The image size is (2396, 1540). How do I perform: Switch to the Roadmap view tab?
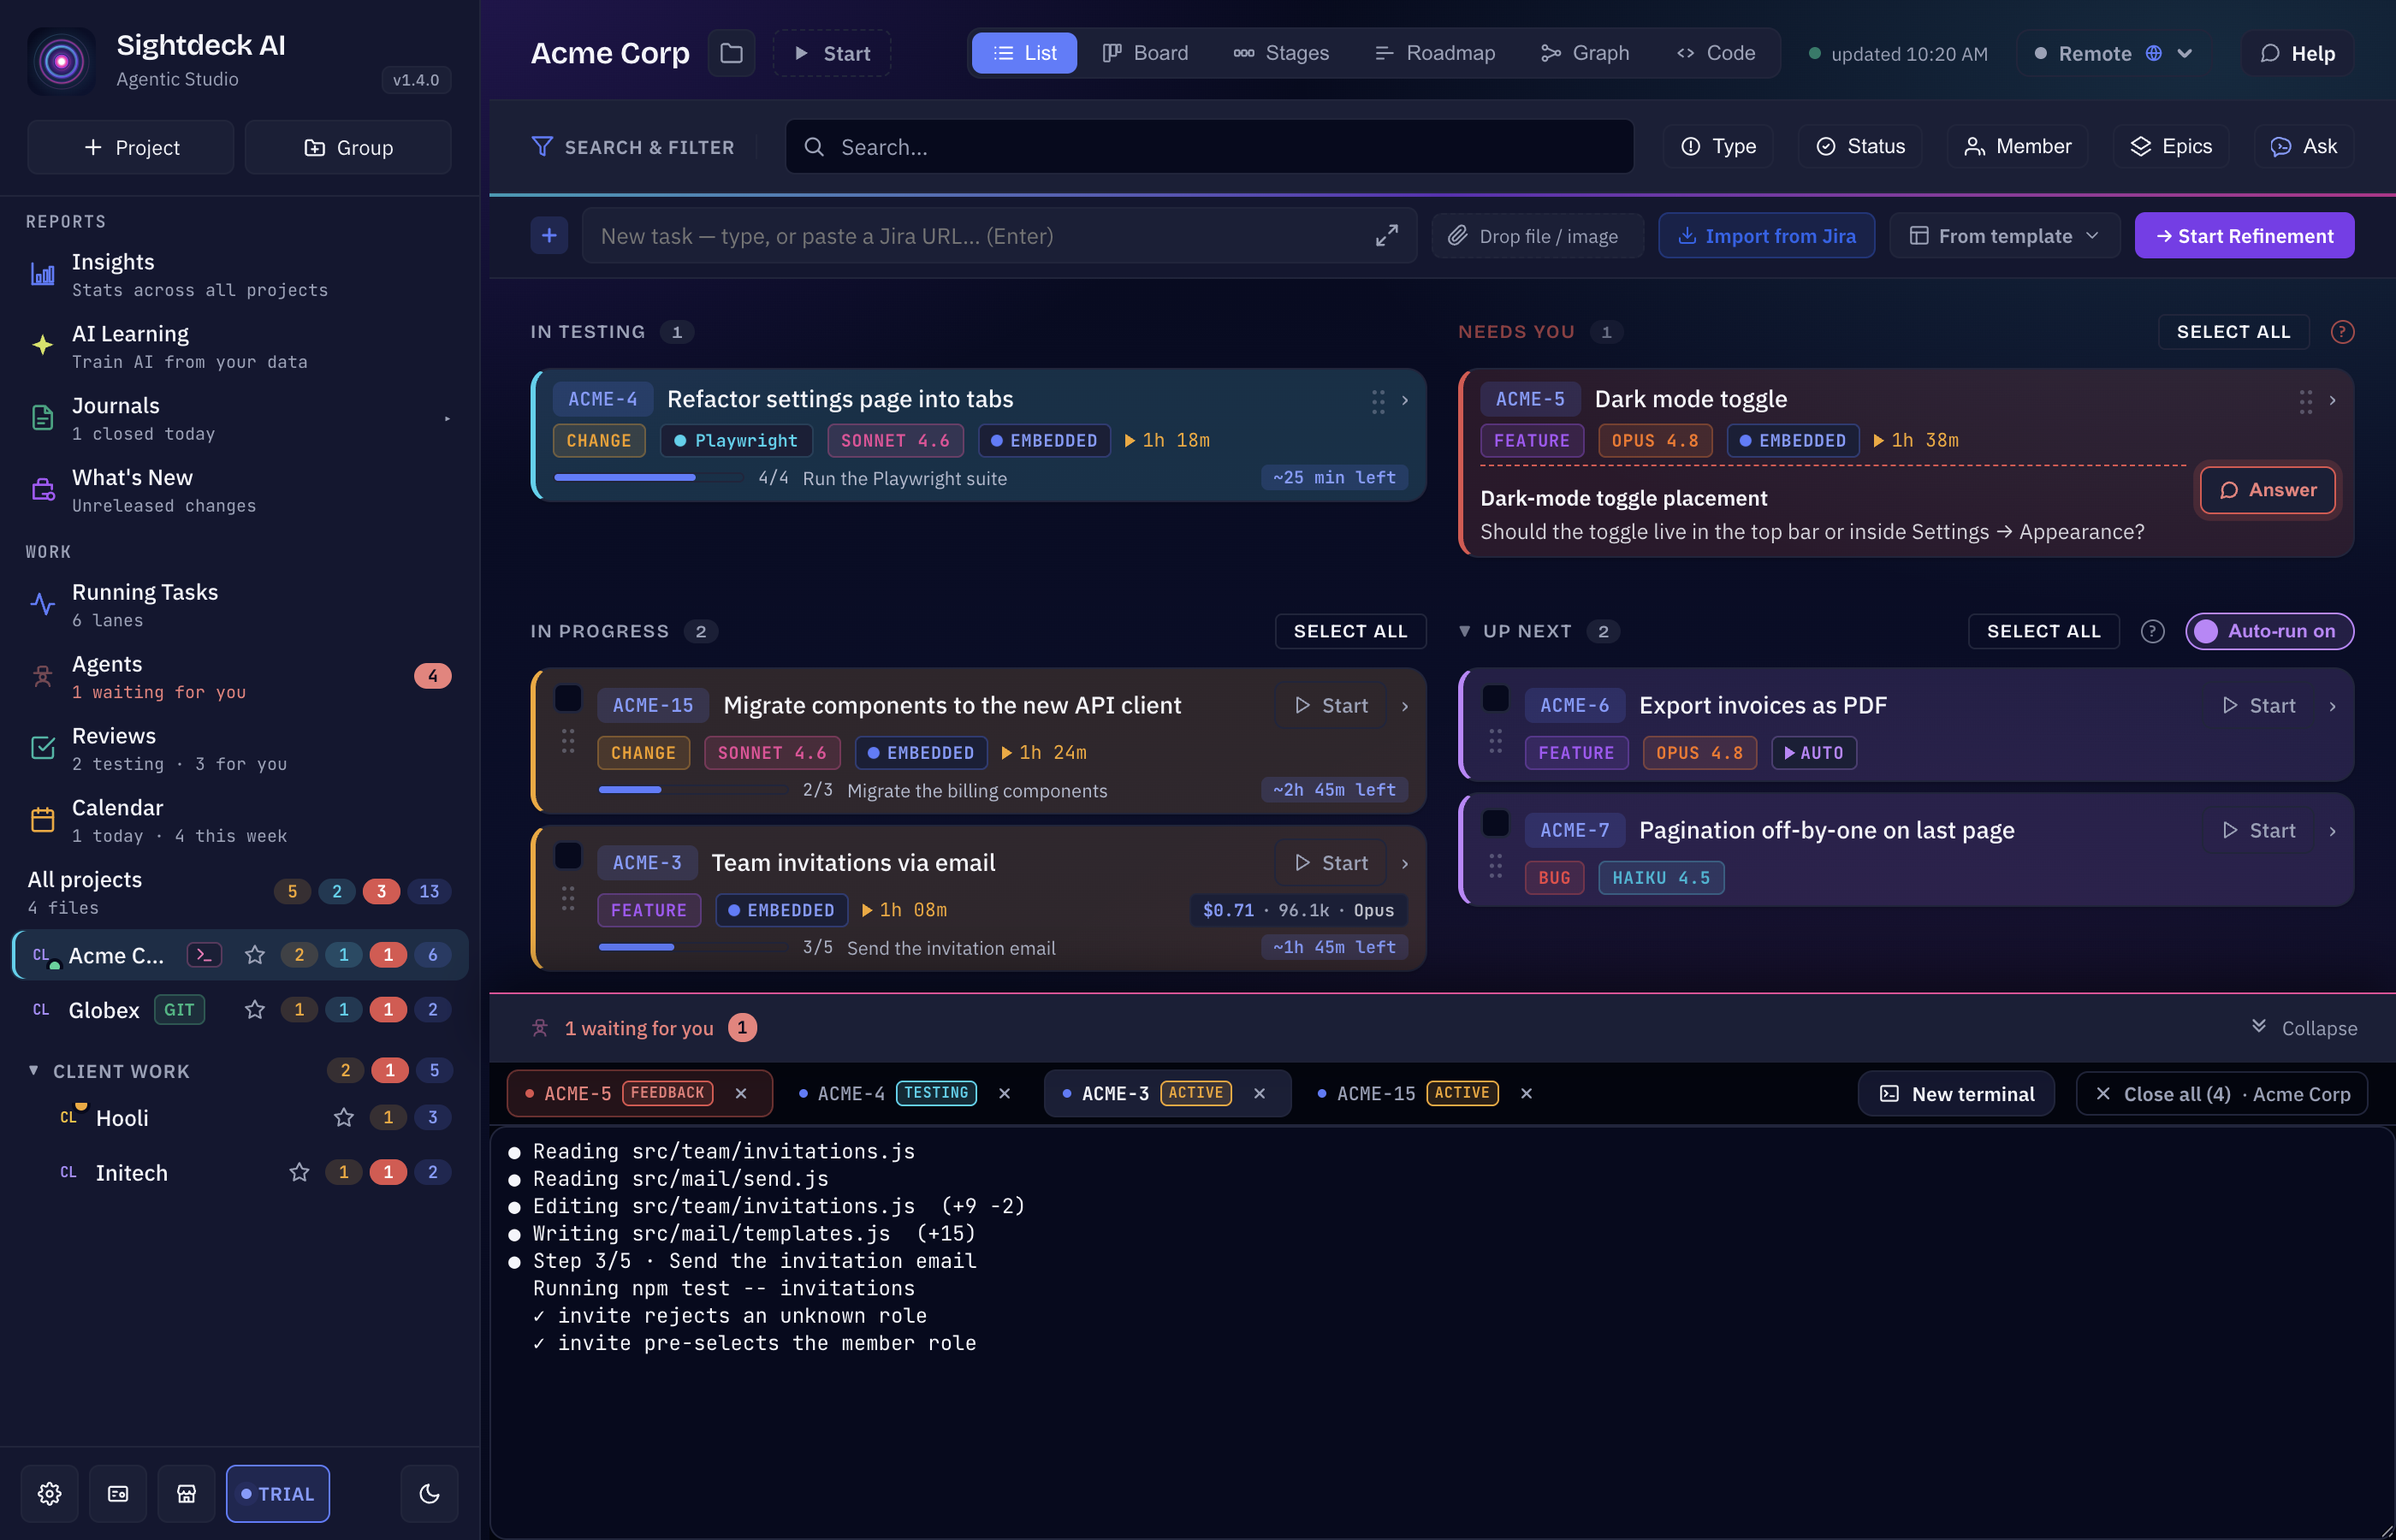[x=1434, y=53]
